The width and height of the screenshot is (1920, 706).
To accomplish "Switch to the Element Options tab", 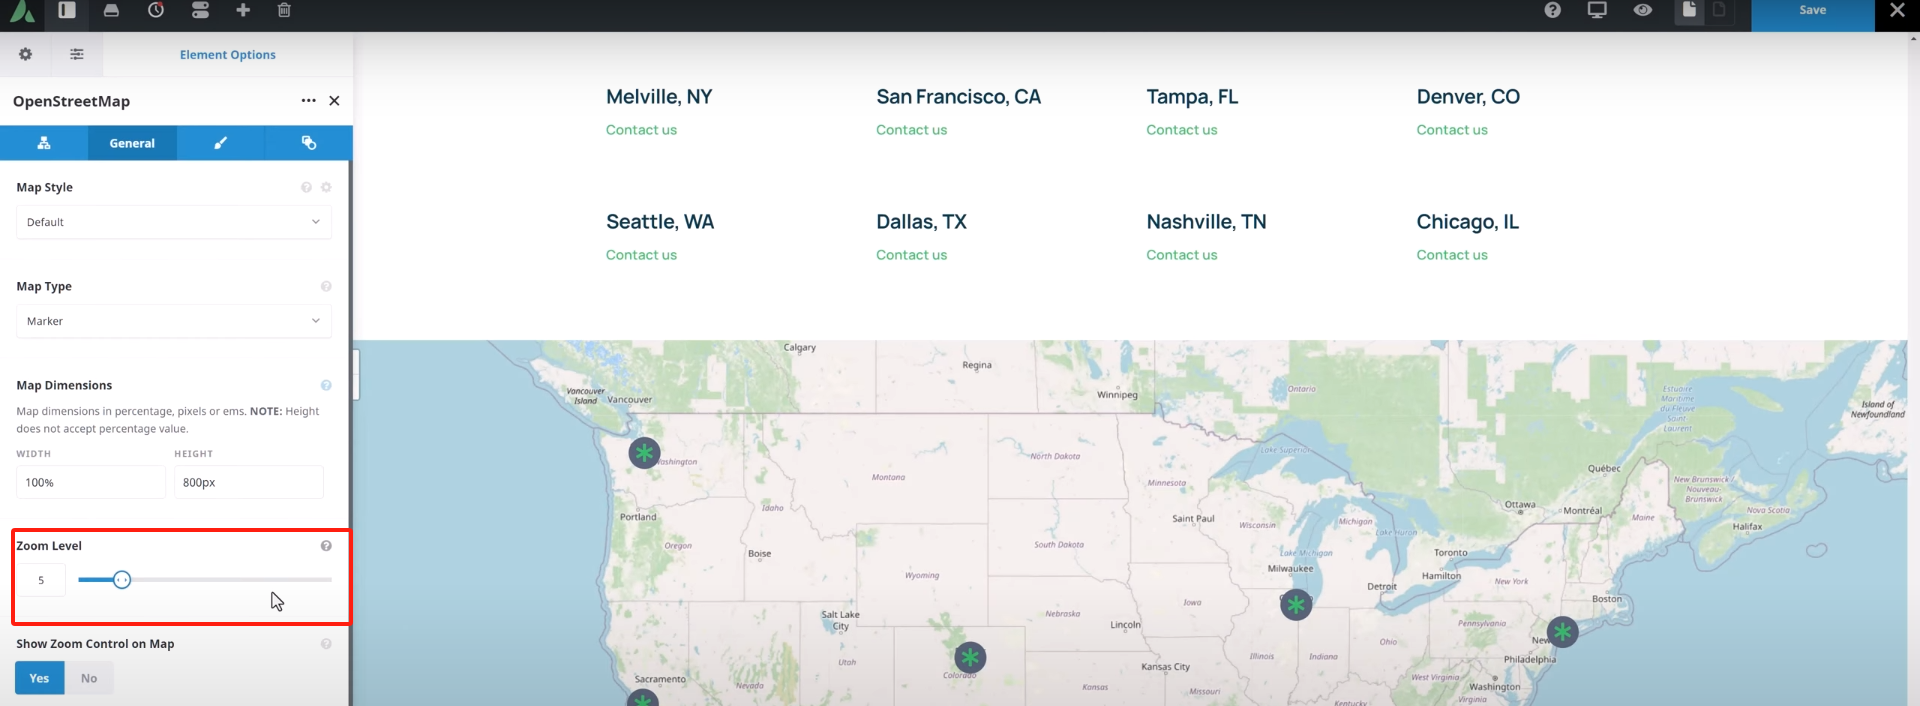I will (x=227, y=55).
